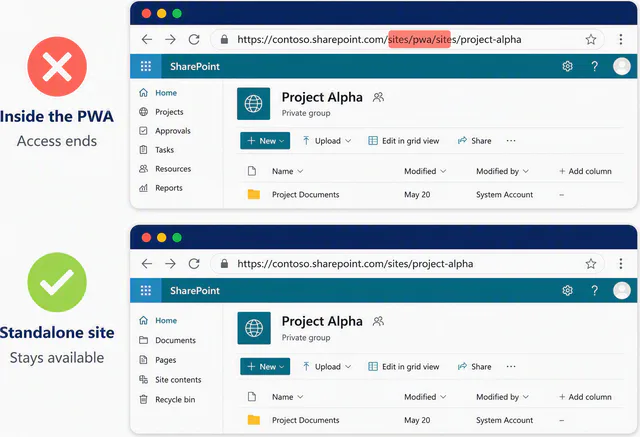Click lock icon in standalone site address bar
The width and height of the screenshot is (640, 437).
point(224,264)
